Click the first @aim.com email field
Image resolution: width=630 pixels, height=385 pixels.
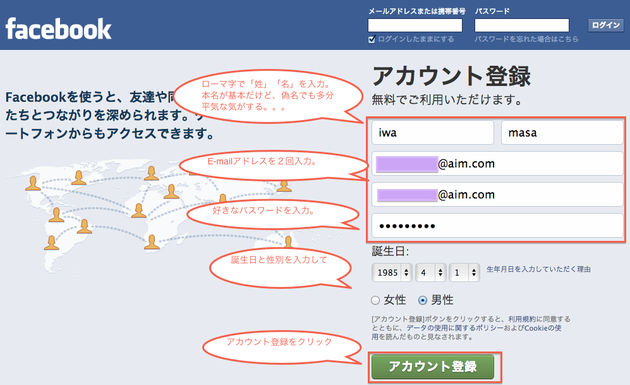click(x=497, y=164)
